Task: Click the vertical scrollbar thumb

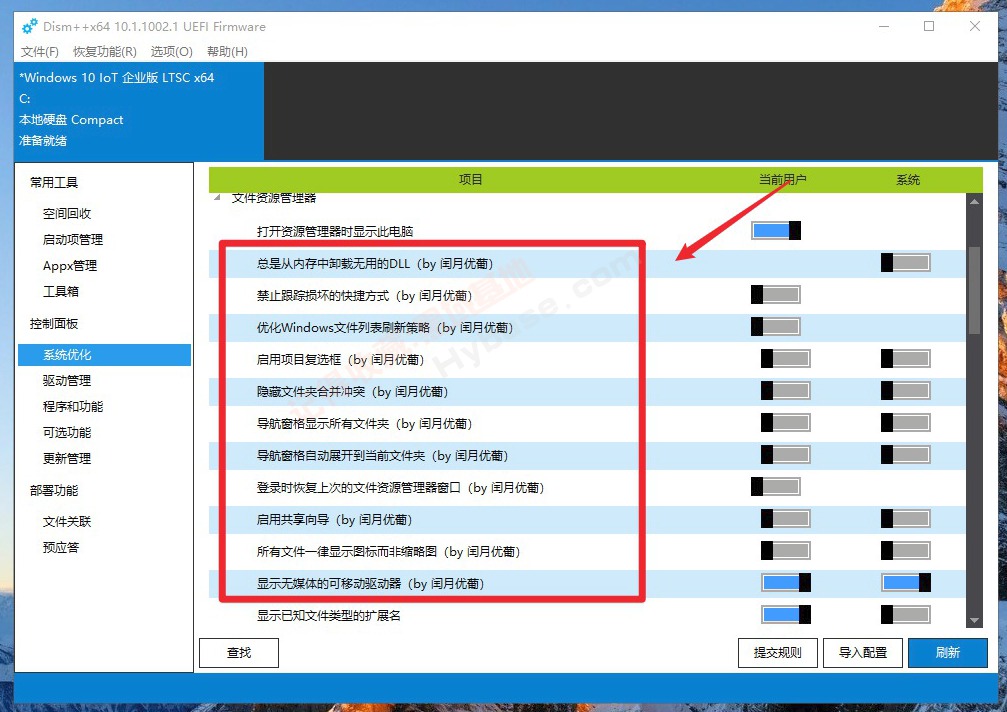Action: [974, 290]
